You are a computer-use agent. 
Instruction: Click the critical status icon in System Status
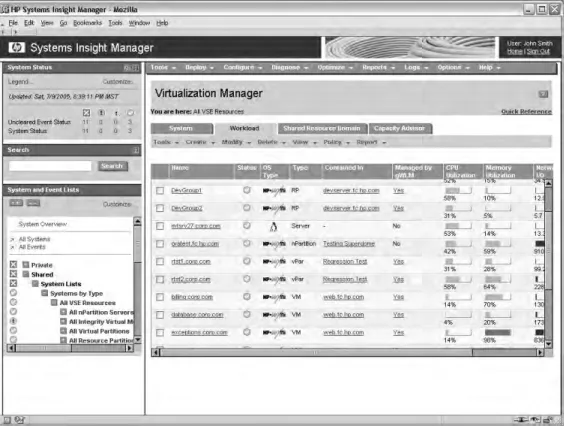(86, 113)
